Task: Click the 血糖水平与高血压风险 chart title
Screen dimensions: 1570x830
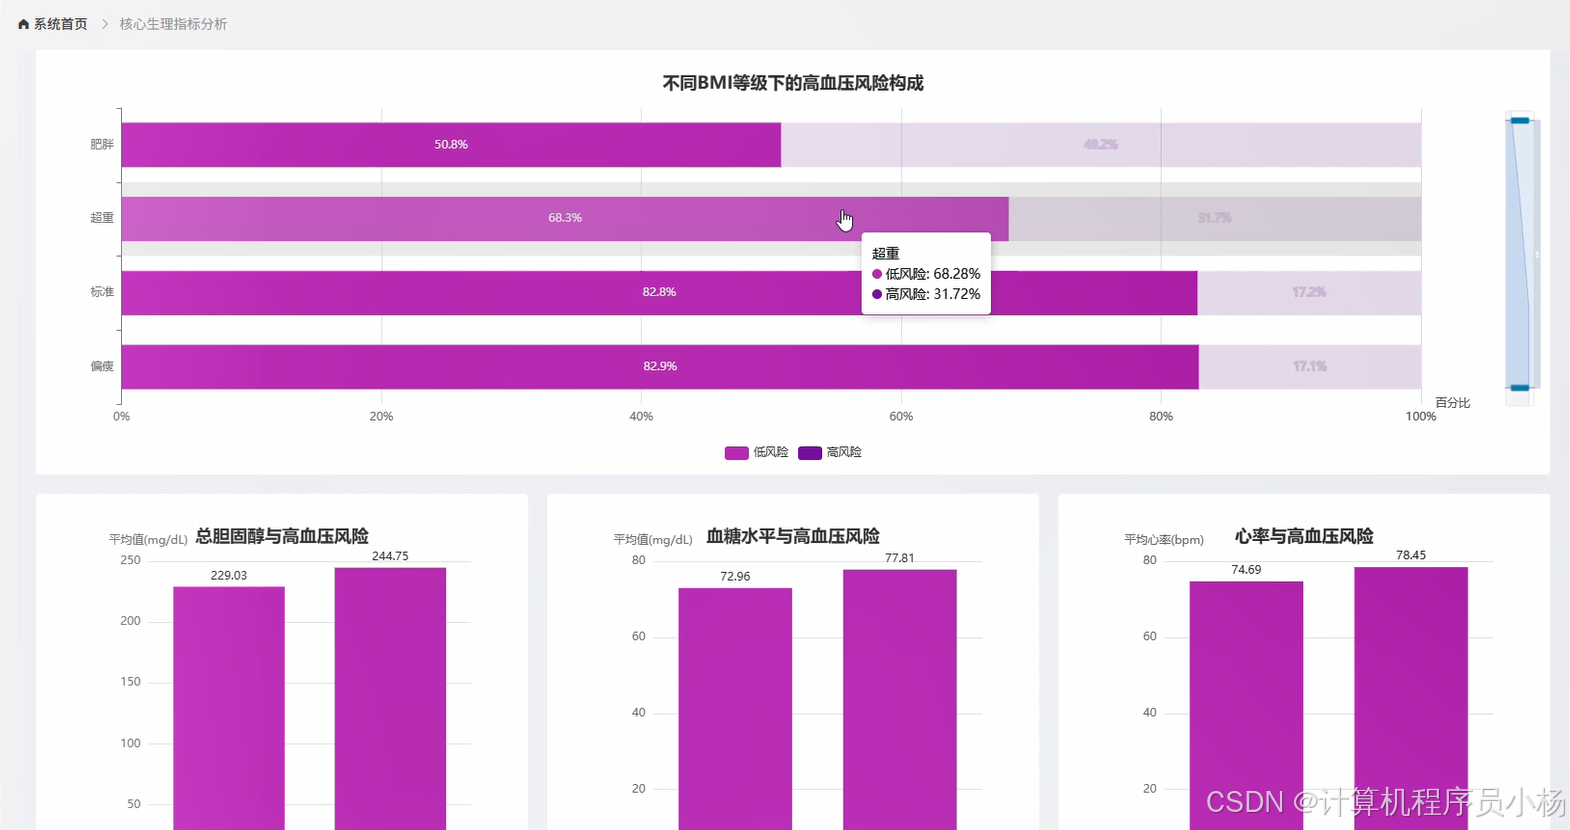Action: (x=793, y=536)
